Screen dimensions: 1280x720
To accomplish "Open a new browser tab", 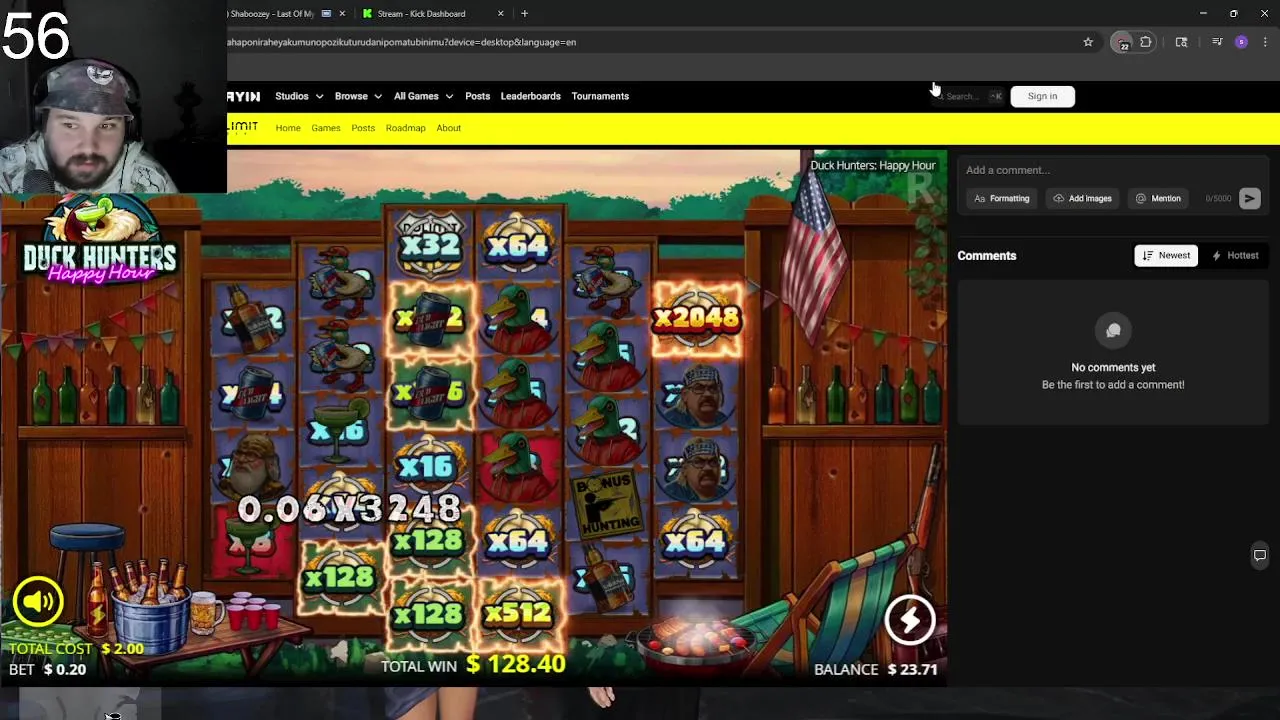I will (x=524, y=13).
